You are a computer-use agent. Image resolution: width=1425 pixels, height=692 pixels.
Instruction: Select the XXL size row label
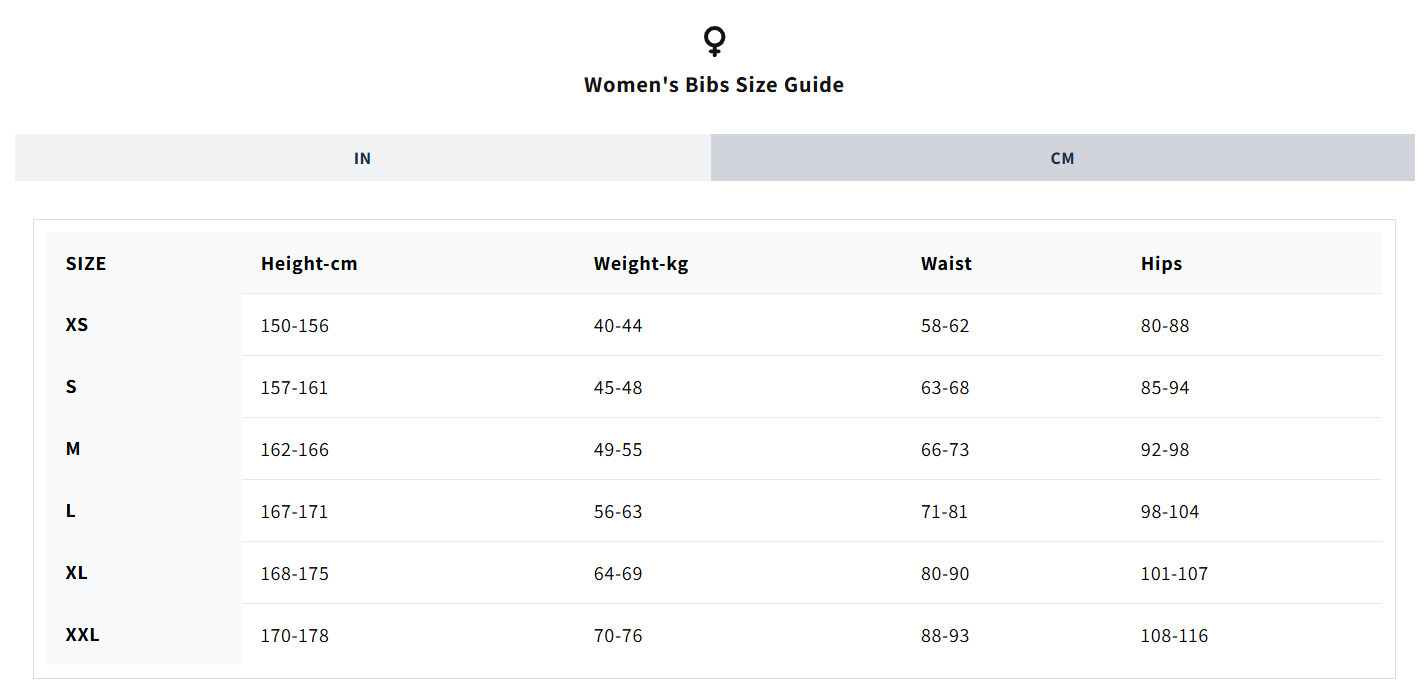(x=82, y=635)
